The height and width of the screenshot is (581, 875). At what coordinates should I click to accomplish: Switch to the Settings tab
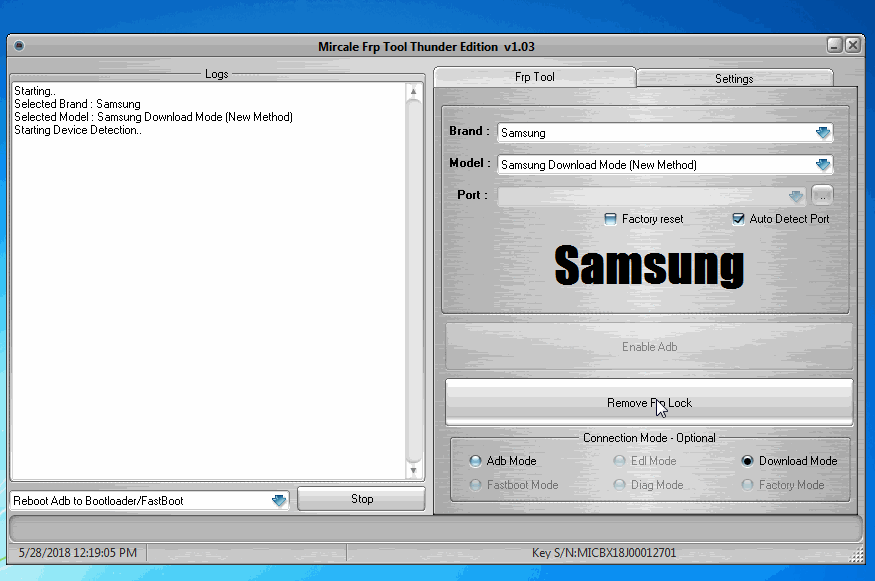click(734, 79)
